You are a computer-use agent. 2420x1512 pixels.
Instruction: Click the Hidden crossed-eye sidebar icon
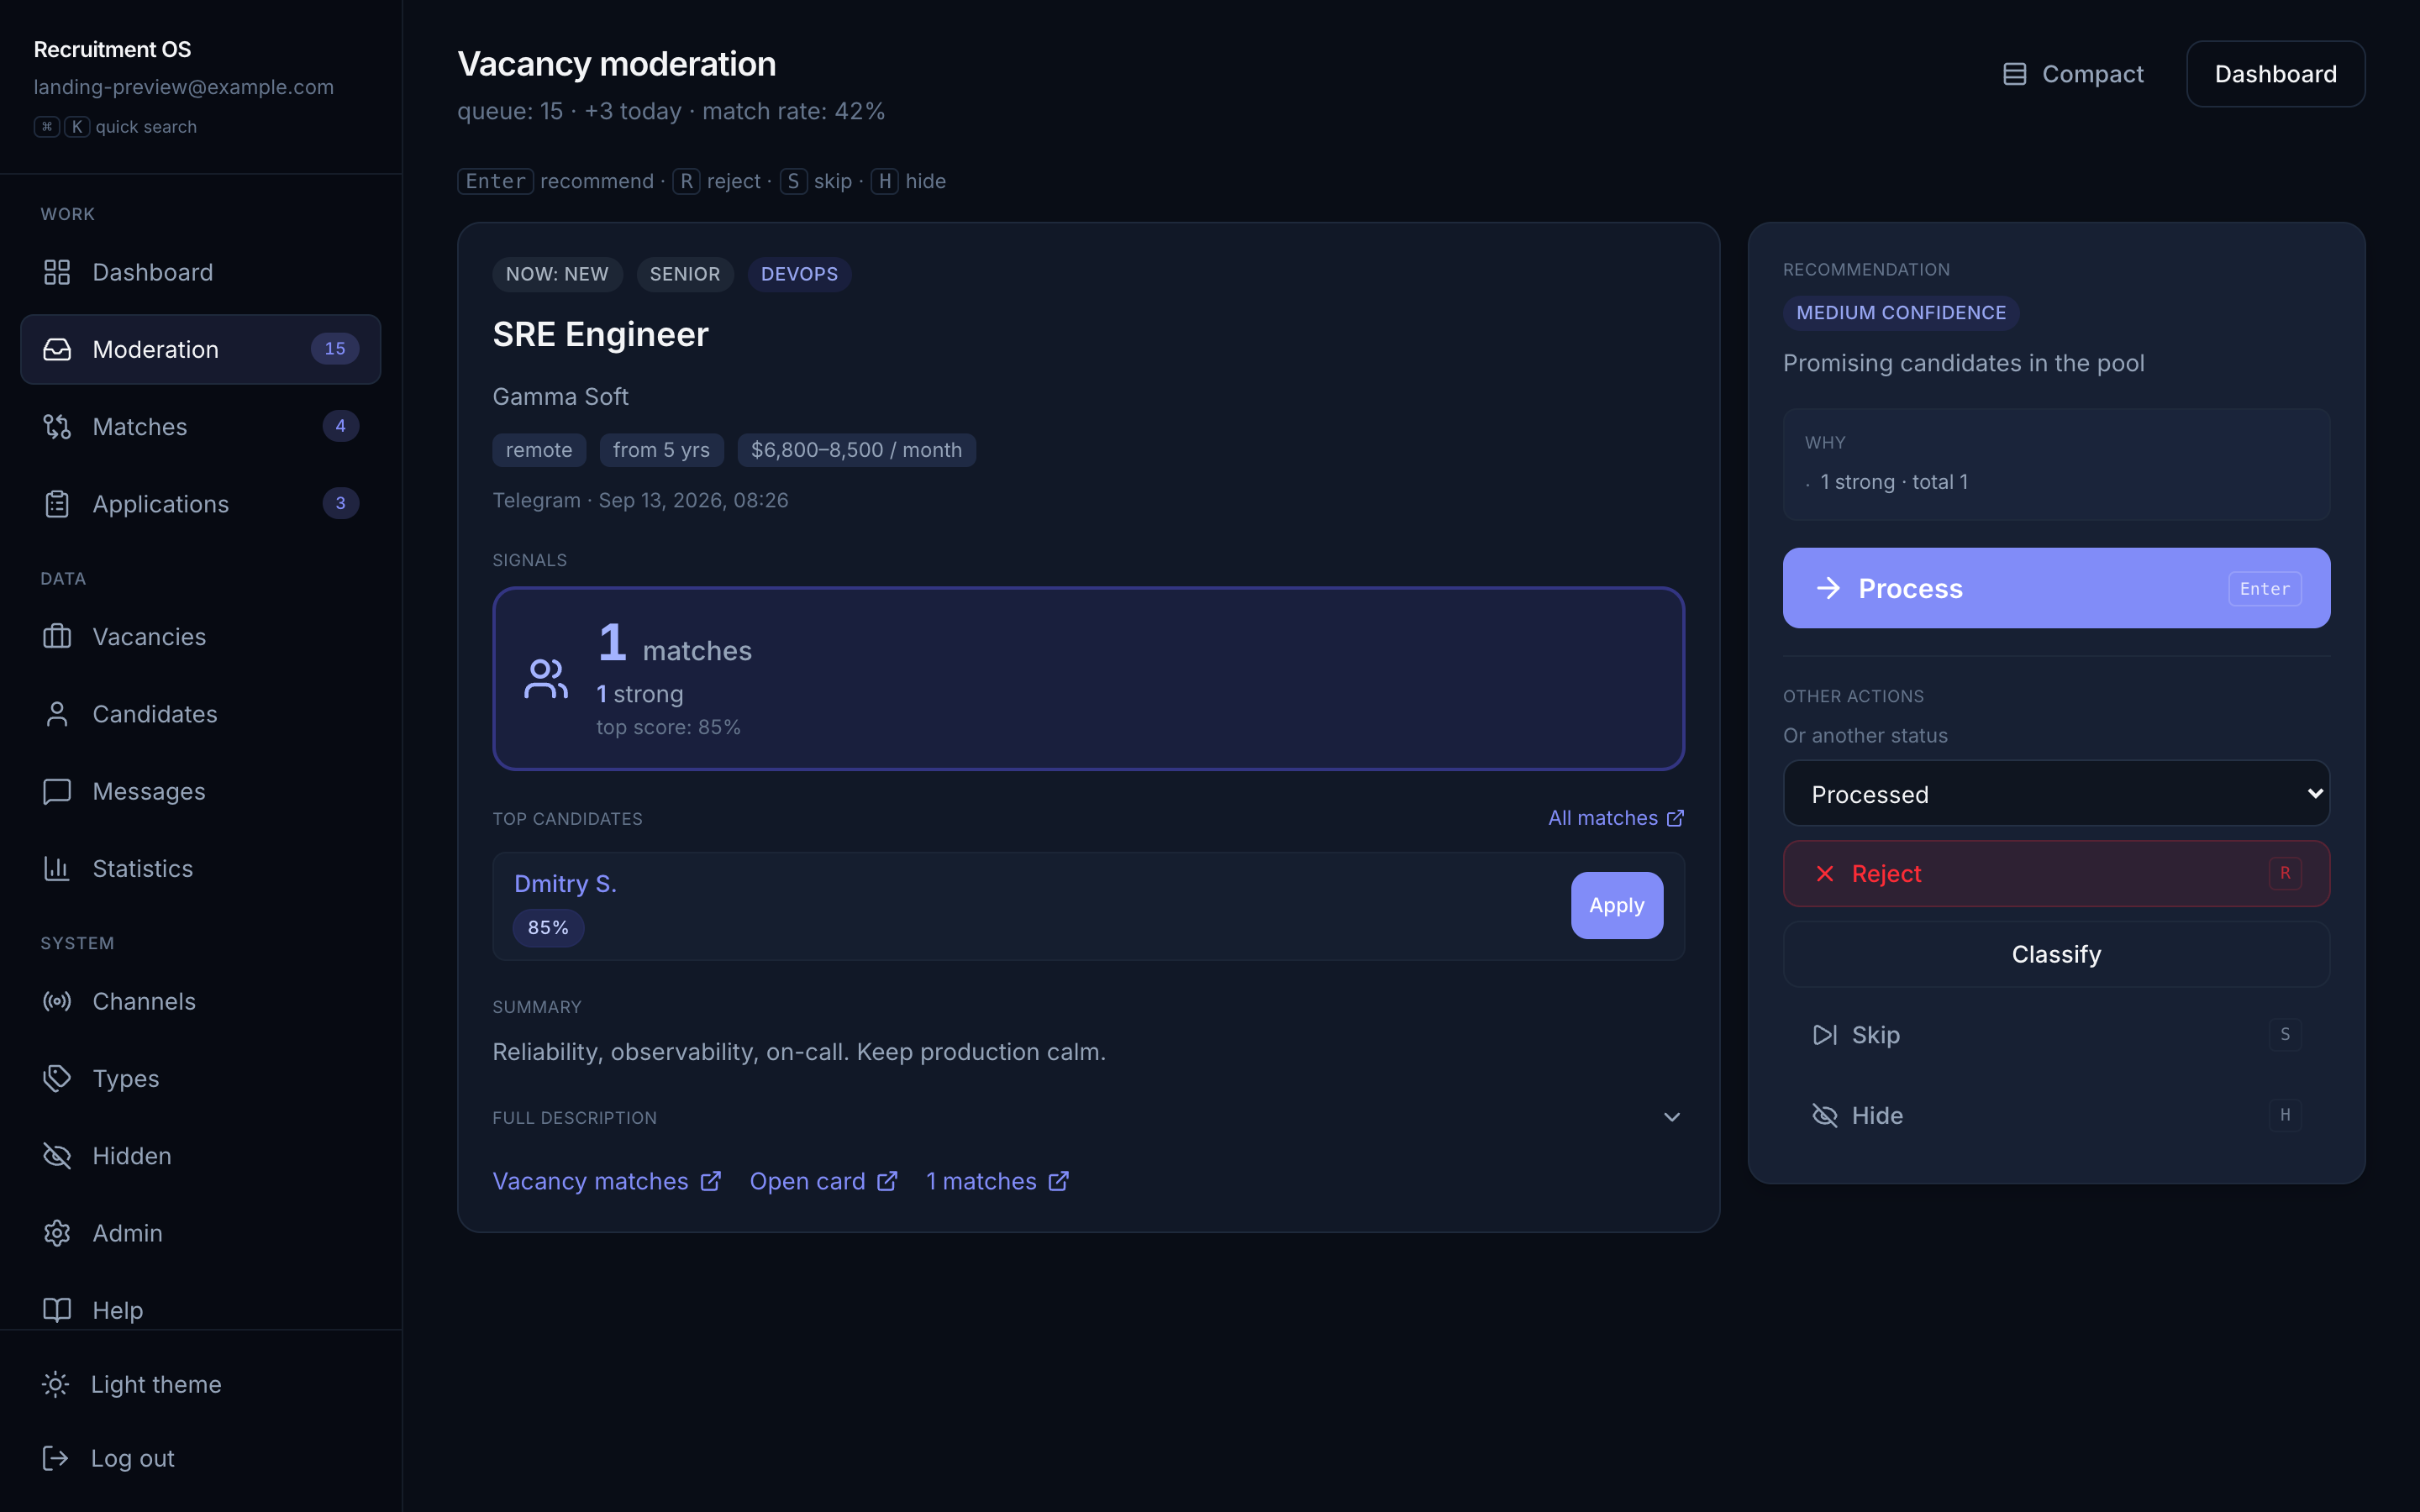(x=57, y=1156)
